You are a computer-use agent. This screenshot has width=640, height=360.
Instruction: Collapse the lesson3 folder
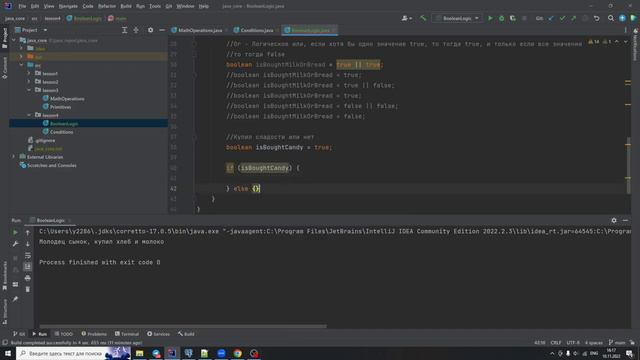coord(29,90)
